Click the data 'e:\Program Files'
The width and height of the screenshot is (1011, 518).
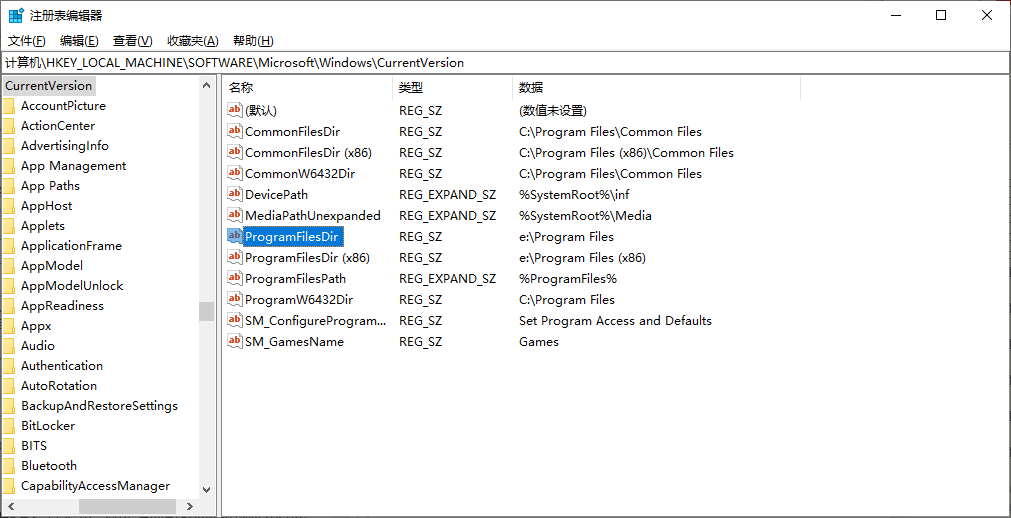pos(566,236)
